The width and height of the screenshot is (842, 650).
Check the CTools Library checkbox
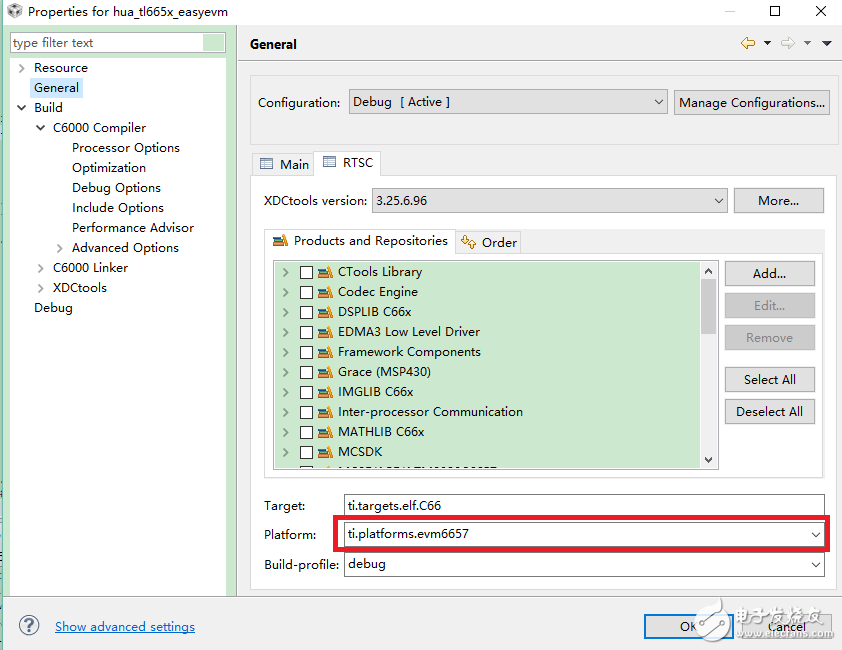coord(306,272)
